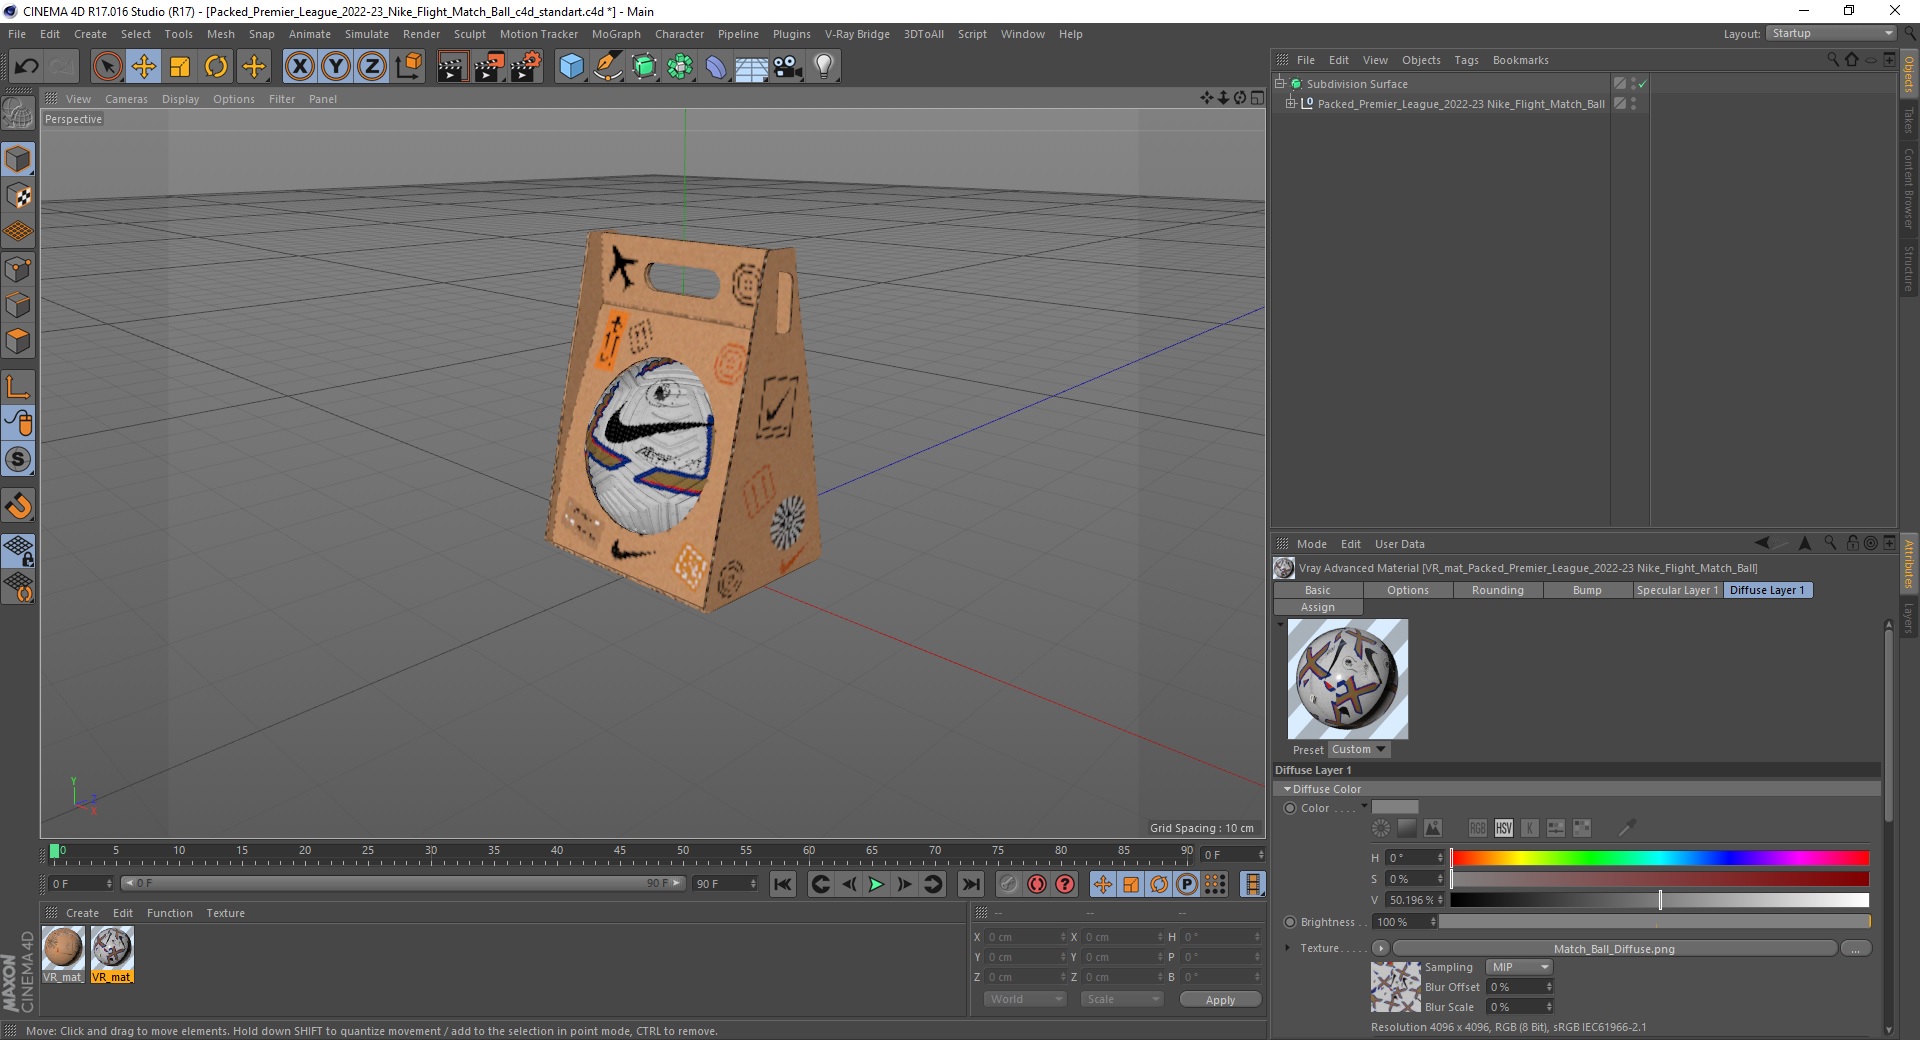This screenshot has height=1040, width=1920.
Task: Open the deformer Bend icon
Action: point(716,67)
